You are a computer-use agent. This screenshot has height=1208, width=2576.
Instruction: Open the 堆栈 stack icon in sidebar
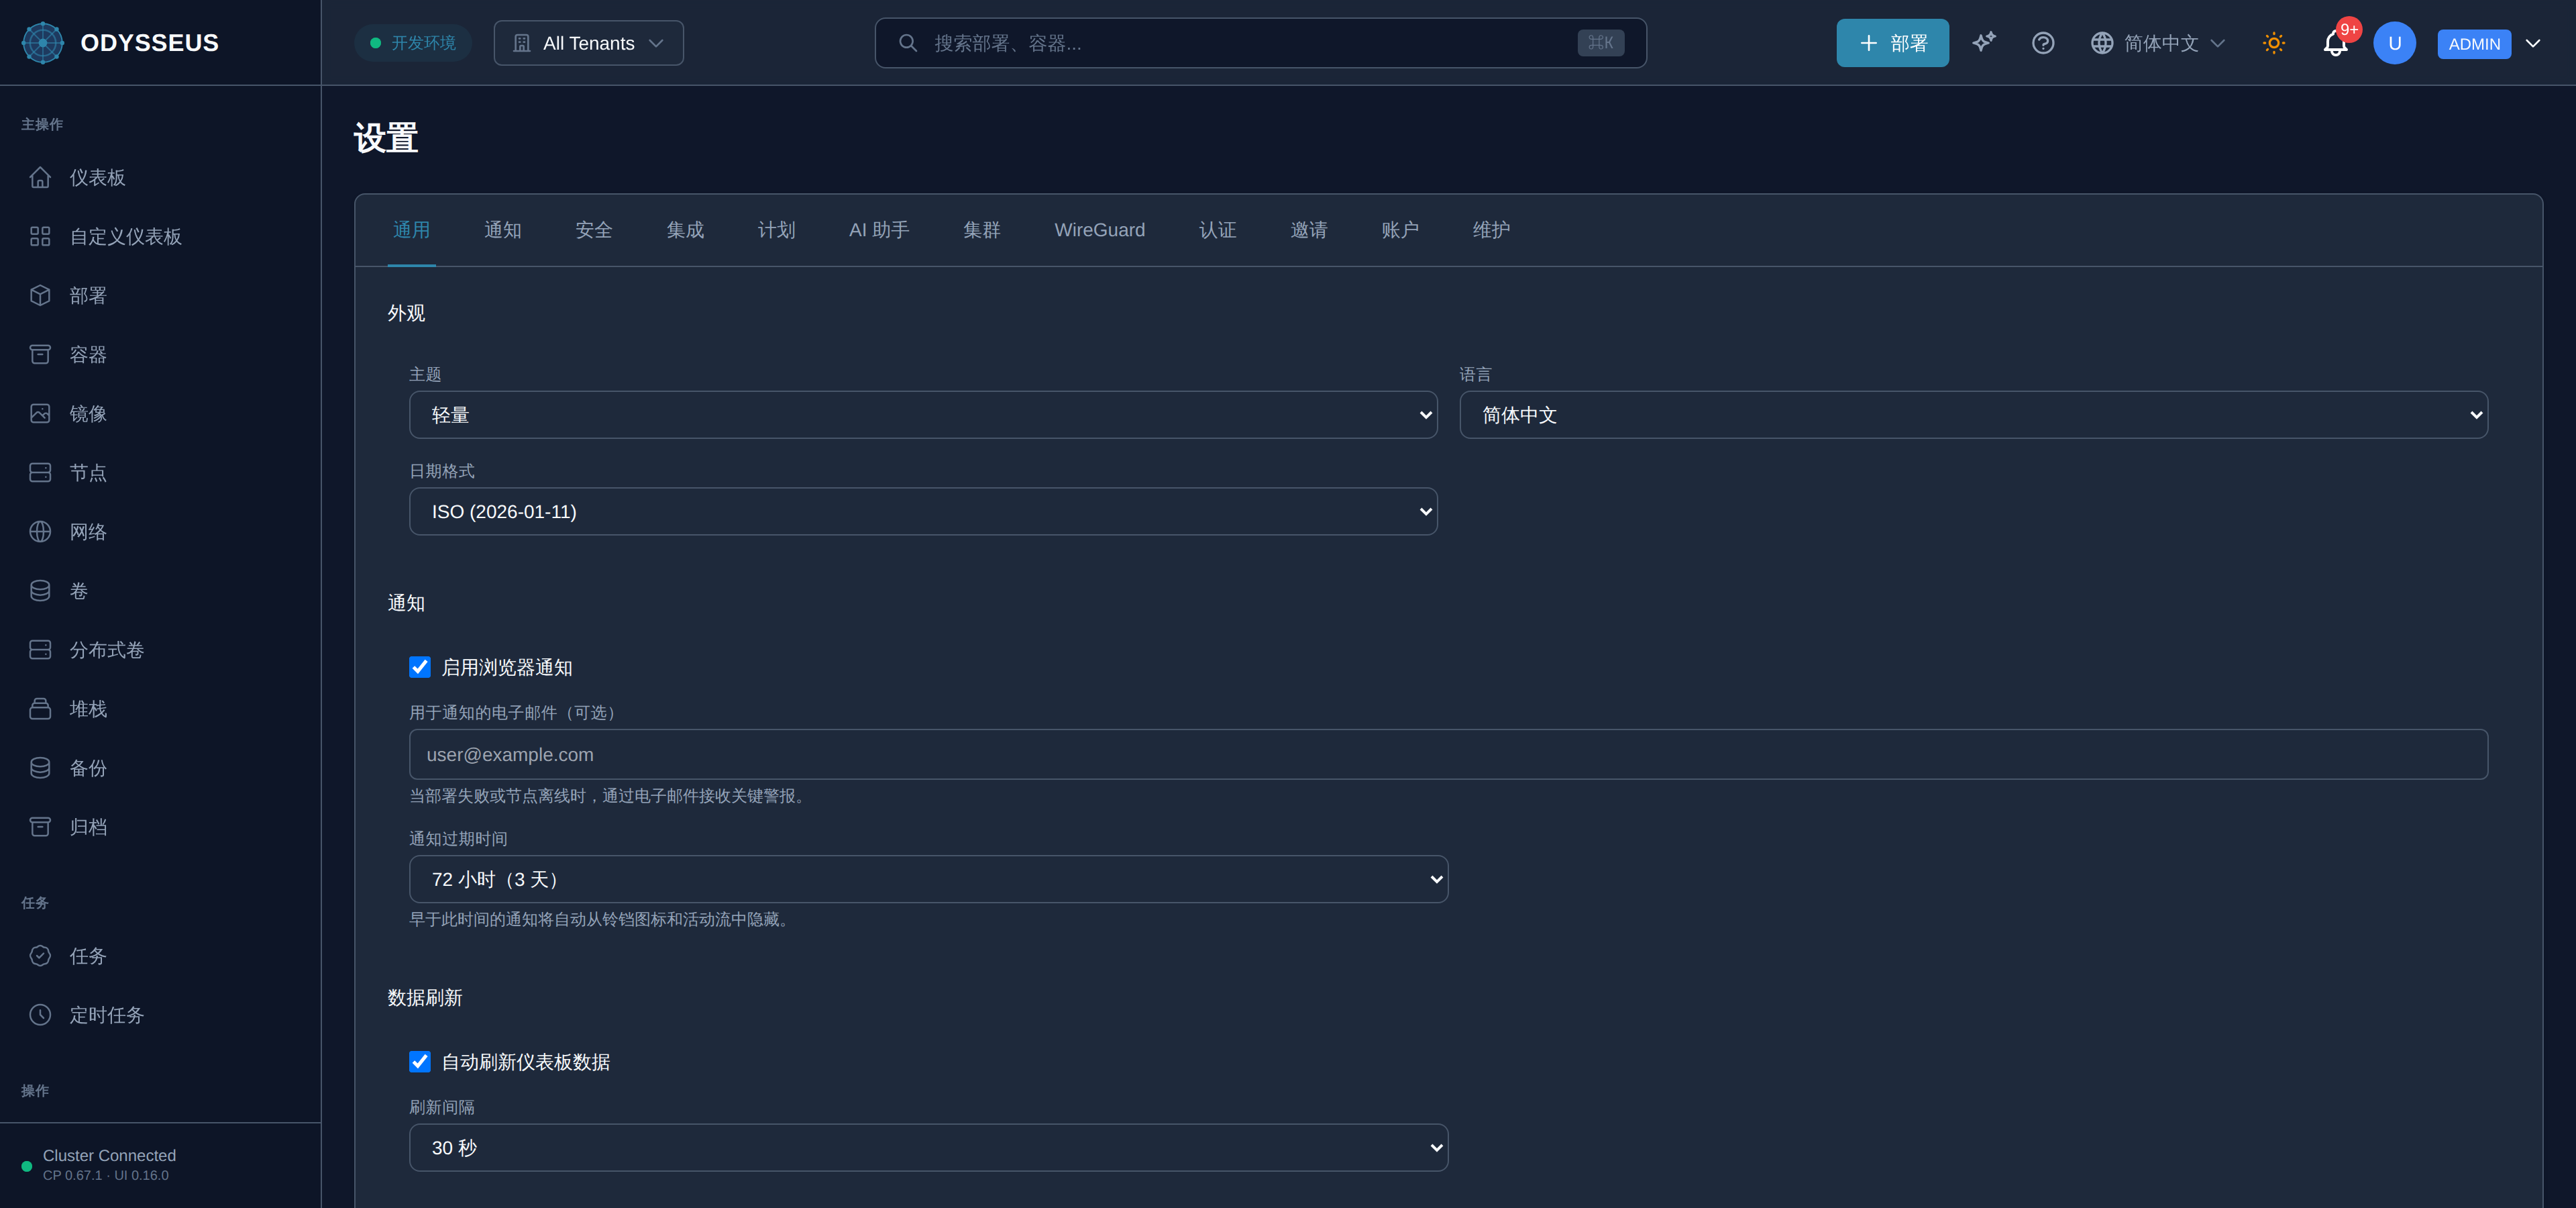pyautogui.click(x=40, y=708)
